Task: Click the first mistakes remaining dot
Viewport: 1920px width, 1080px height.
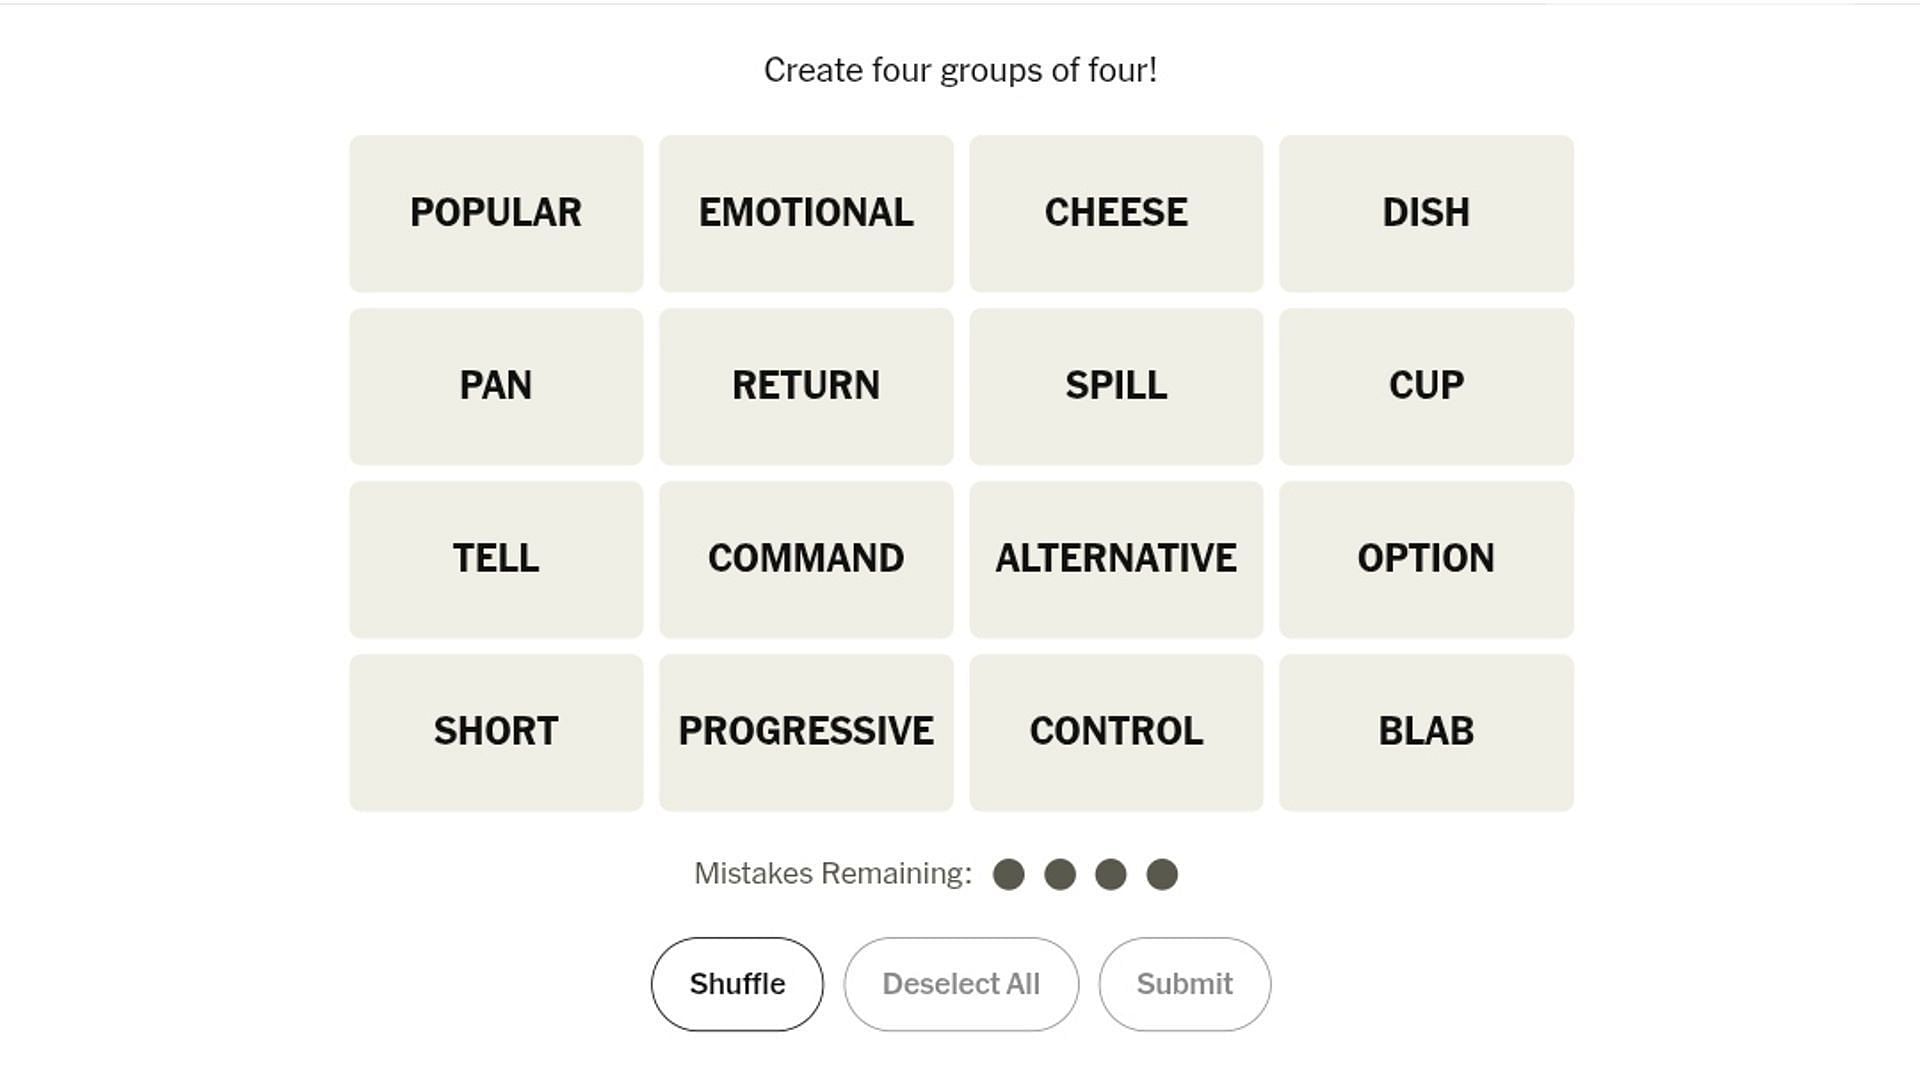Action: click(1007, 873)
